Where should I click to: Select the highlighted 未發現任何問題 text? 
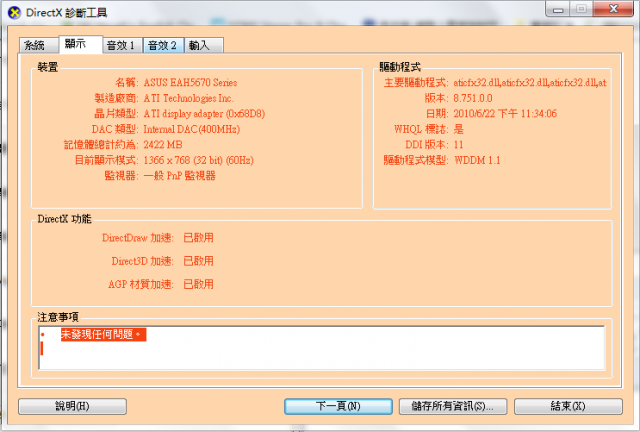103,334
